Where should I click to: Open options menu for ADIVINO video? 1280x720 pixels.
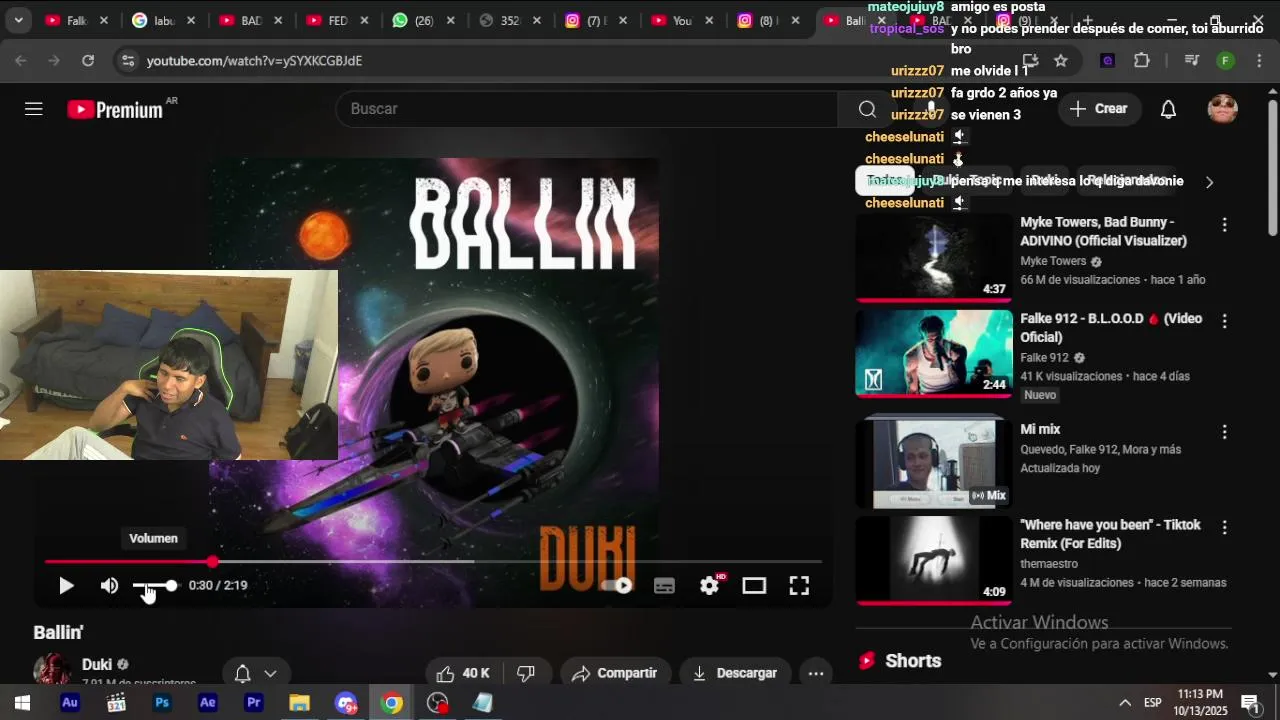pos(1224,225)
